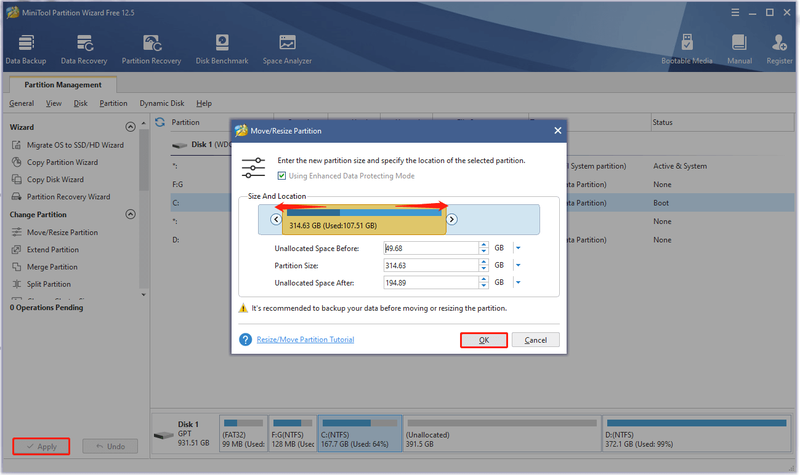The width and height of the screenshot is (800, 475).
Task: Refresh the partition list icon
Action: click(x=160, y=122)
